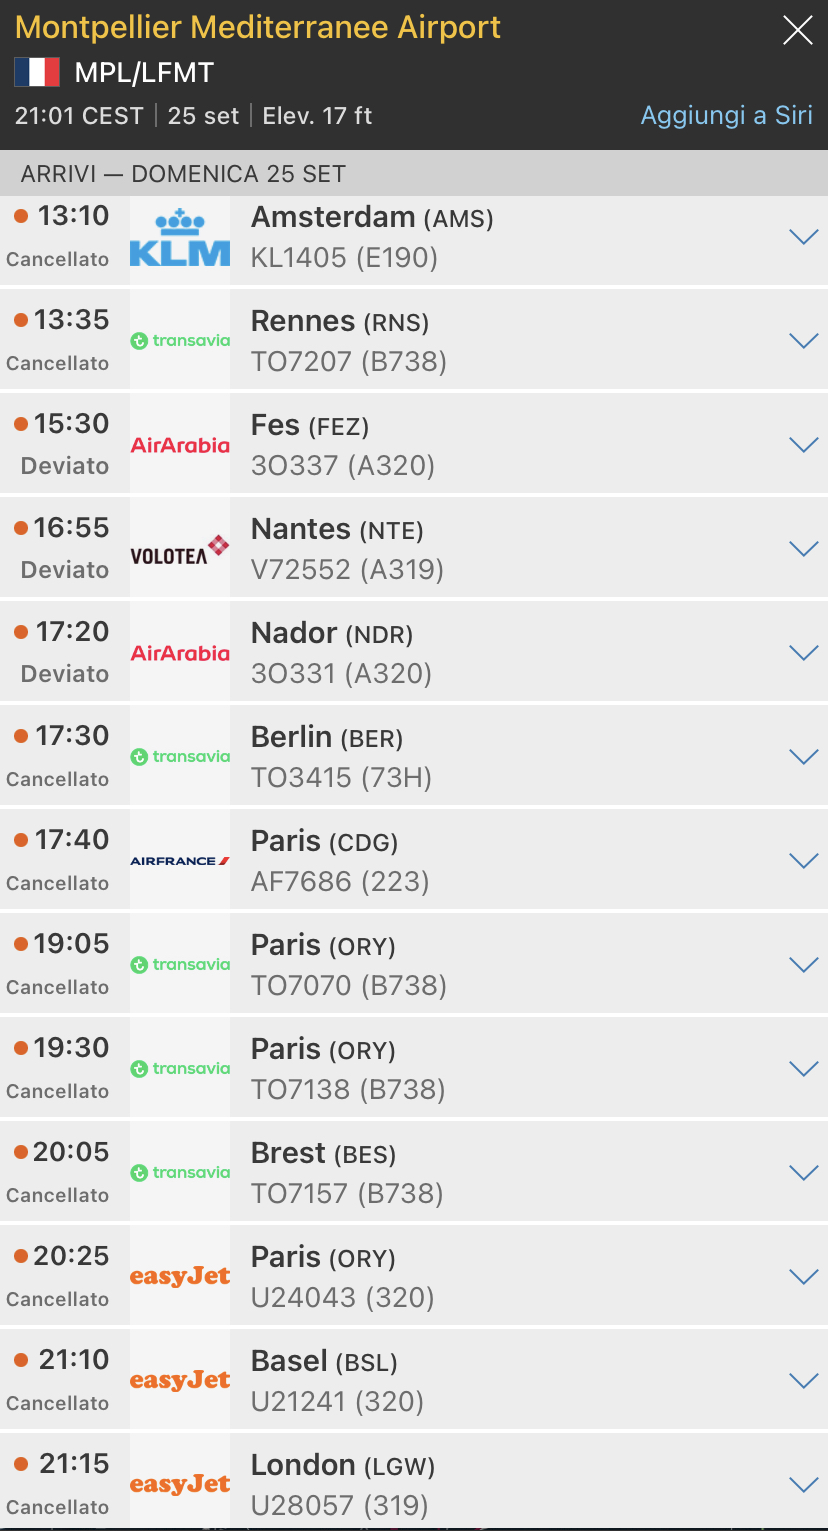Tap Air Arabia logo on Fes flight
This screenshot has height=1531, width=828.
pyautogui.click(x=180, y=445)
